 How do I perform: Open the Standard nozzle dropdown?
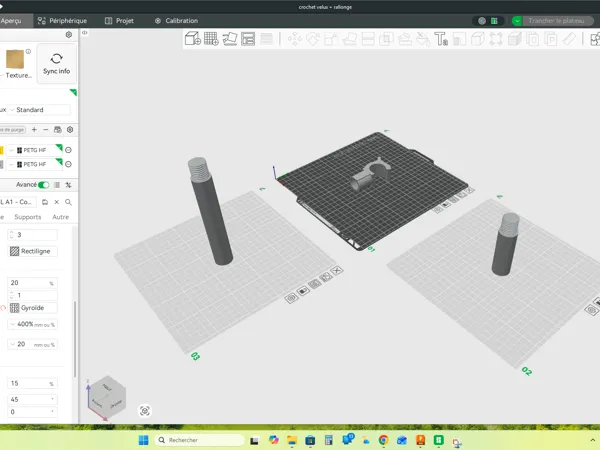(39, 110)
